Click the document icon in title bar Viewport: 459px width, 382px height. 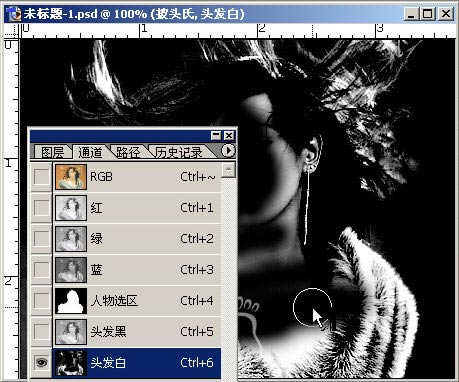click(x=14, y=14)
